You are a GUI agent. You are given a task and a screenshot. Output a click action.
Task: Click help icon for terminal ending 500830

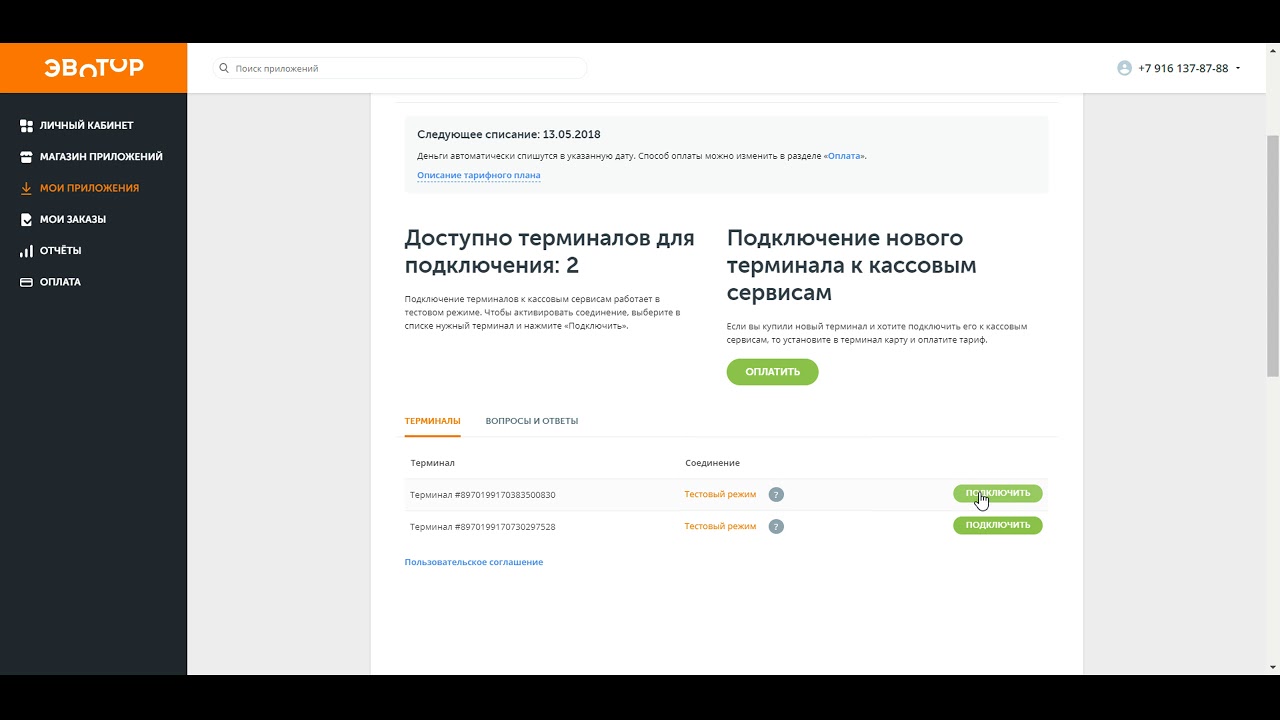(776, 494)
